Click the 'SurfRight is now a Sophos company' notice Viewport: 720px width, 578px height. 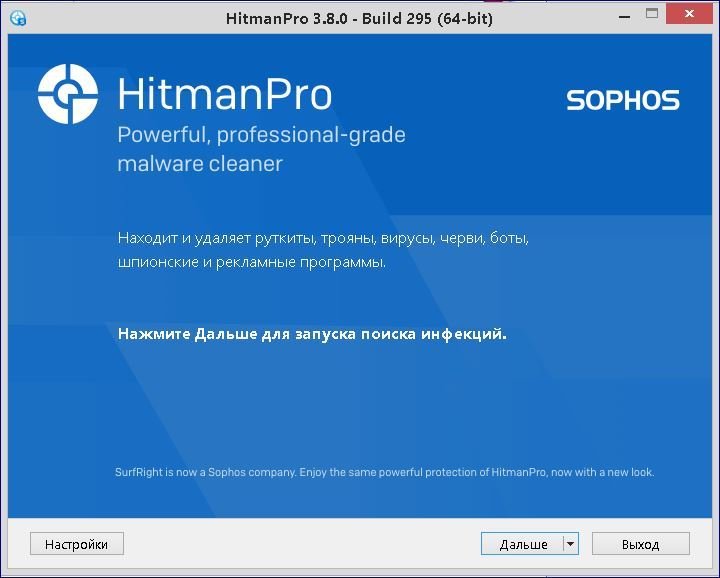click(x=384, y=472)
